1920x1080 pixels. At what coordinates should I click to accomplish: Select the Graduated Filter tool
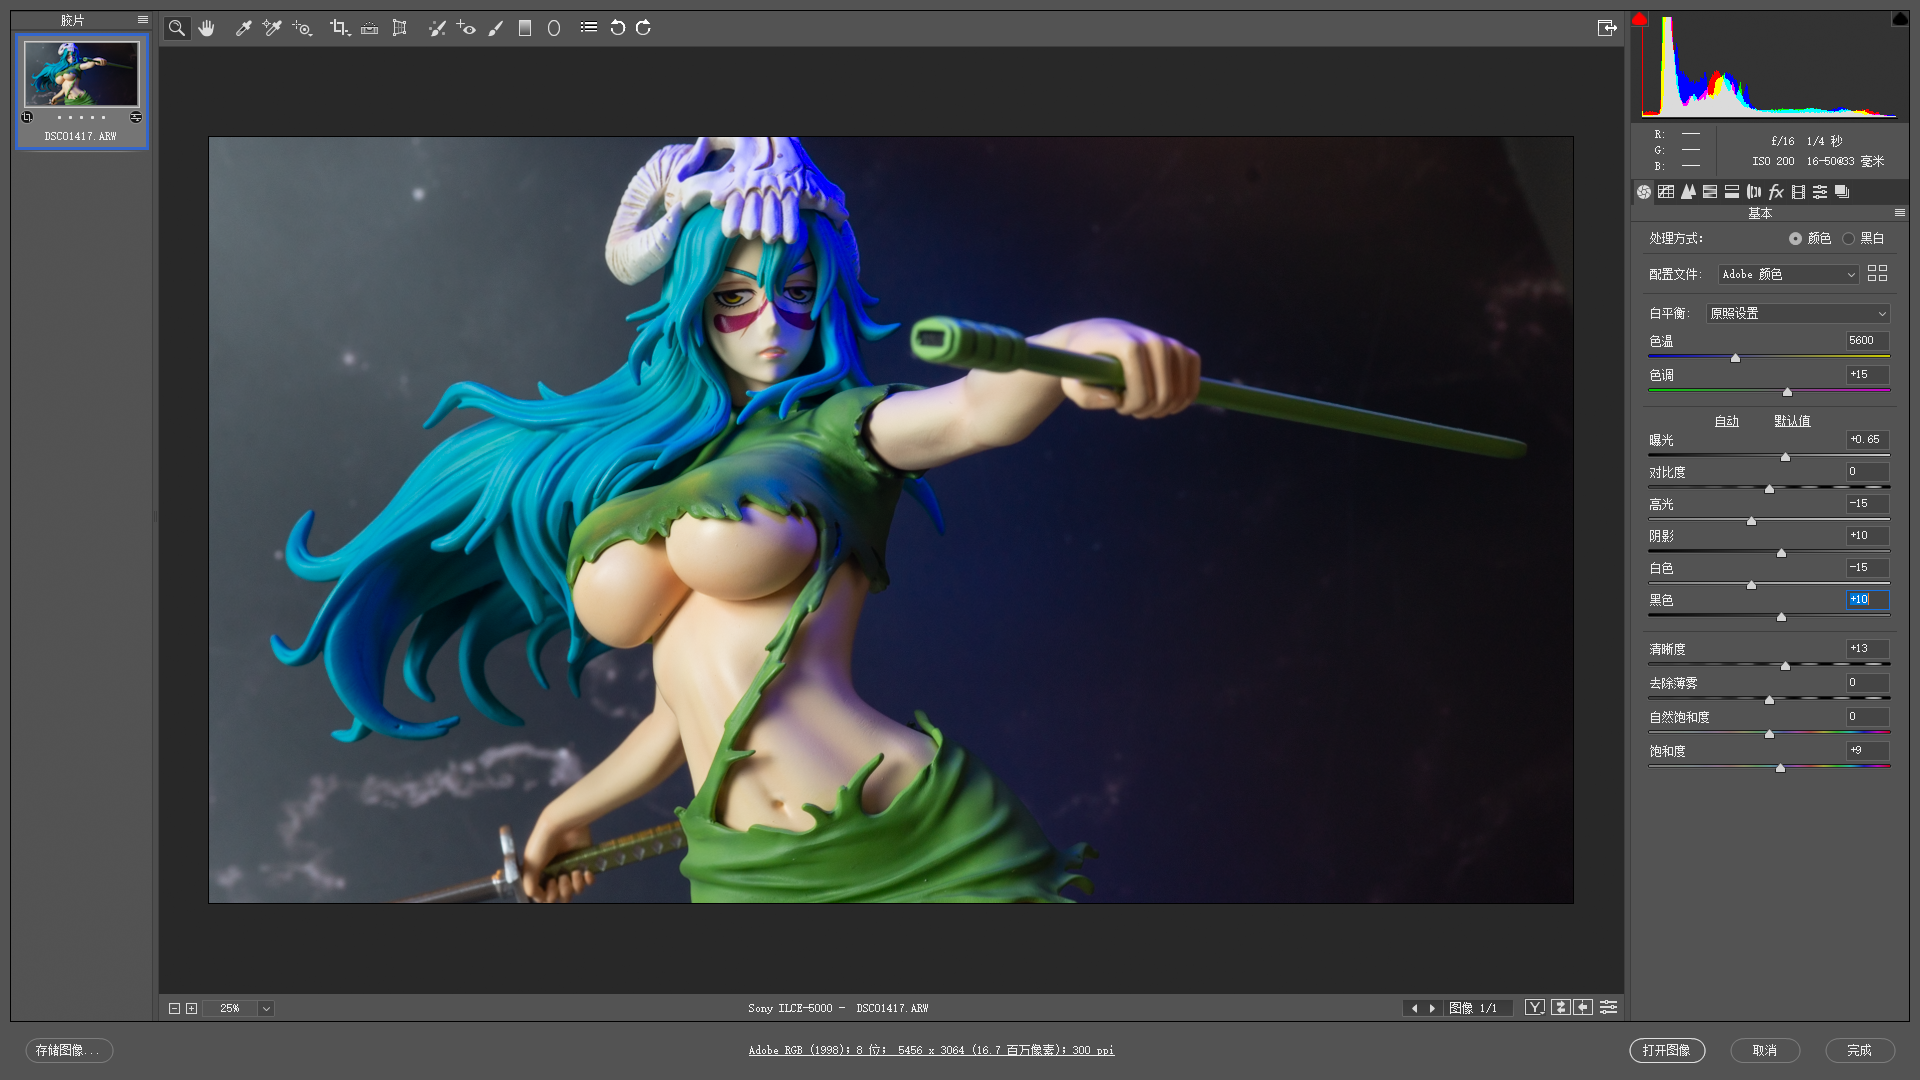click(x=525, y=28)
